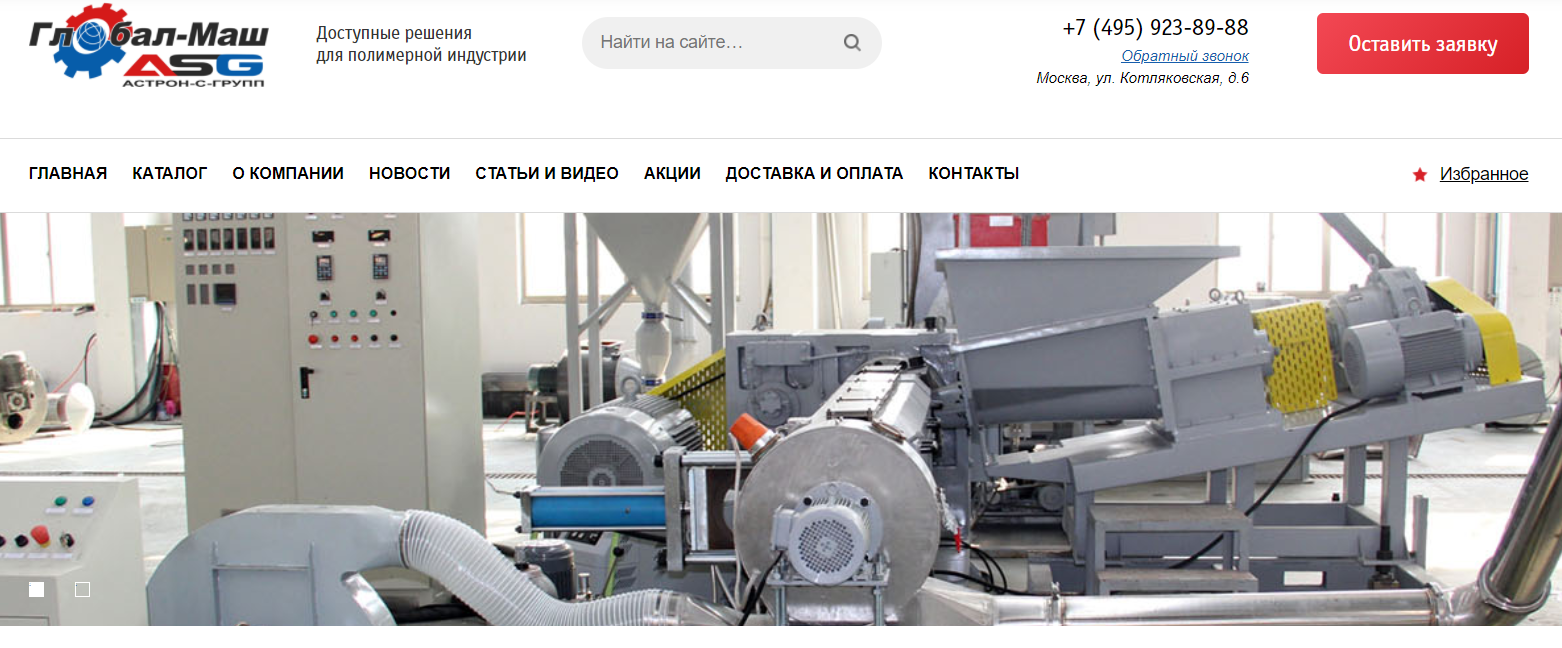Focus the 'Найти на сайте' search field

pos(731,43)
